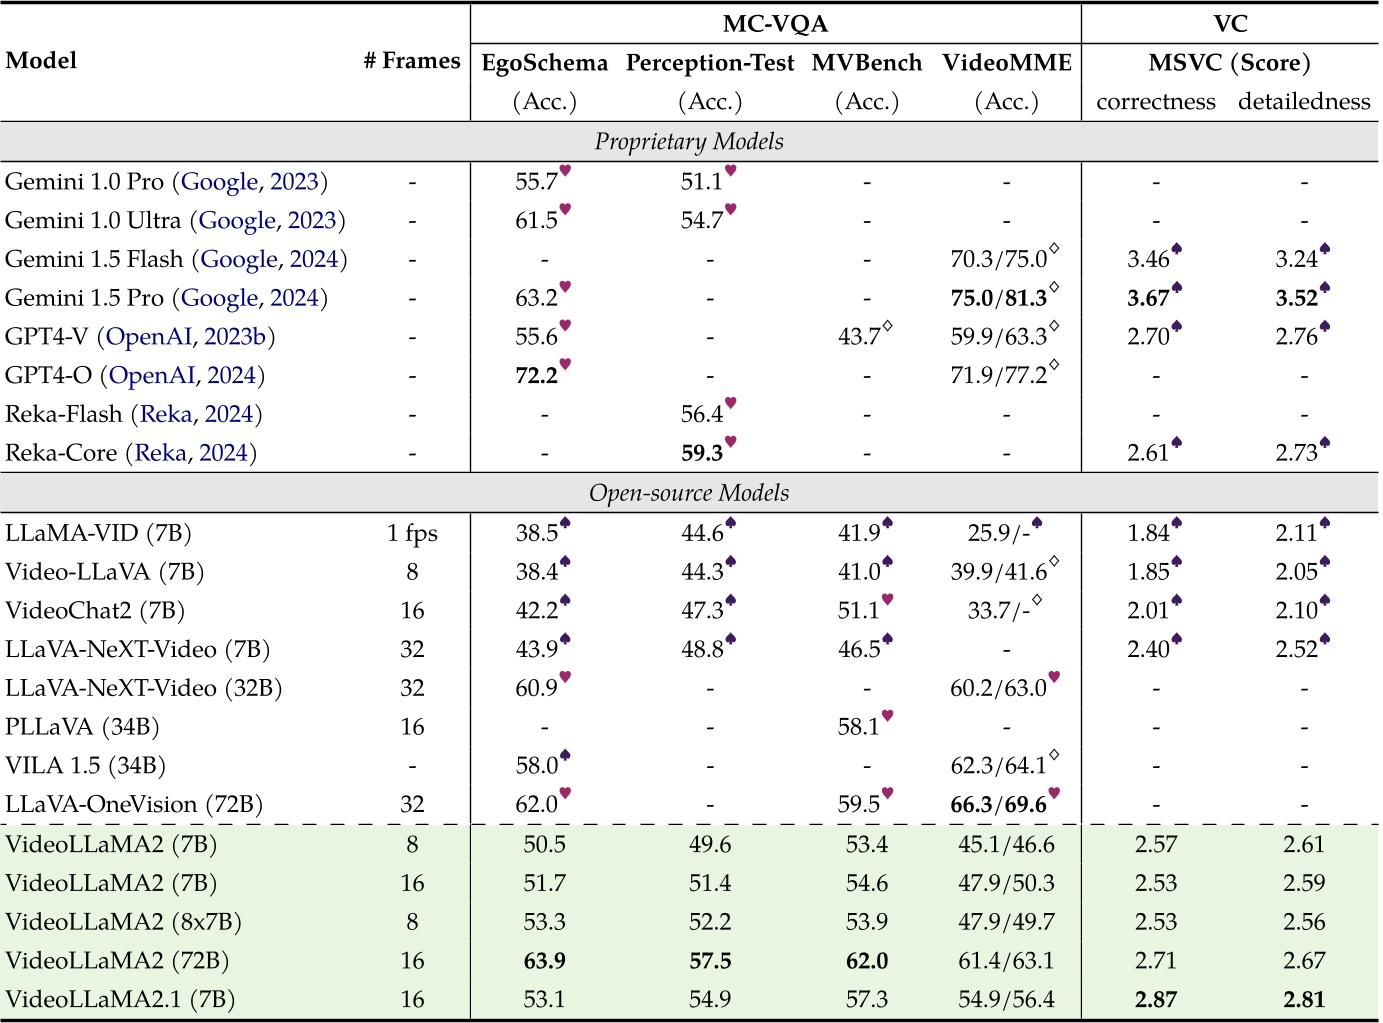Select the MC-VQA column group header

tap(775, 22)
